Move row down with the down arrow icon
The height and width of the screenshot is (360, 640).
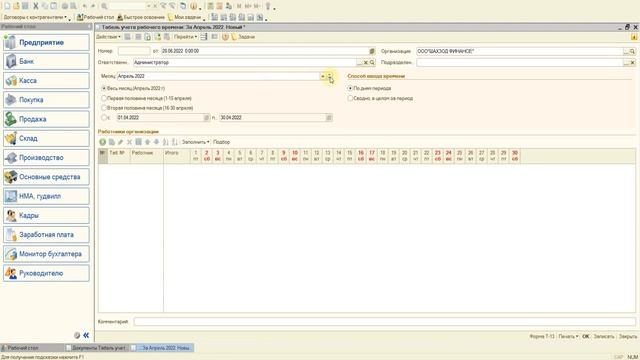(x=156, y=142)
